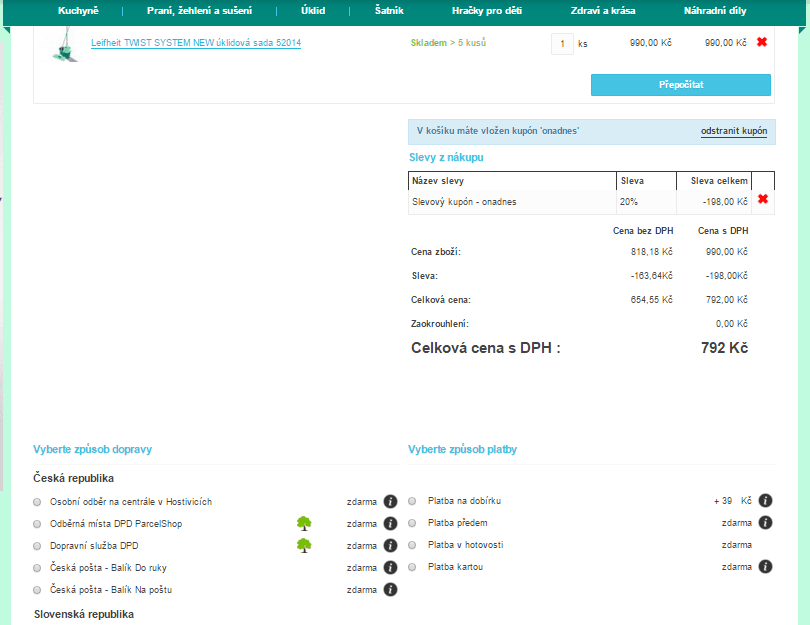Choose Dopravní služba DPD delivery option

37,546
